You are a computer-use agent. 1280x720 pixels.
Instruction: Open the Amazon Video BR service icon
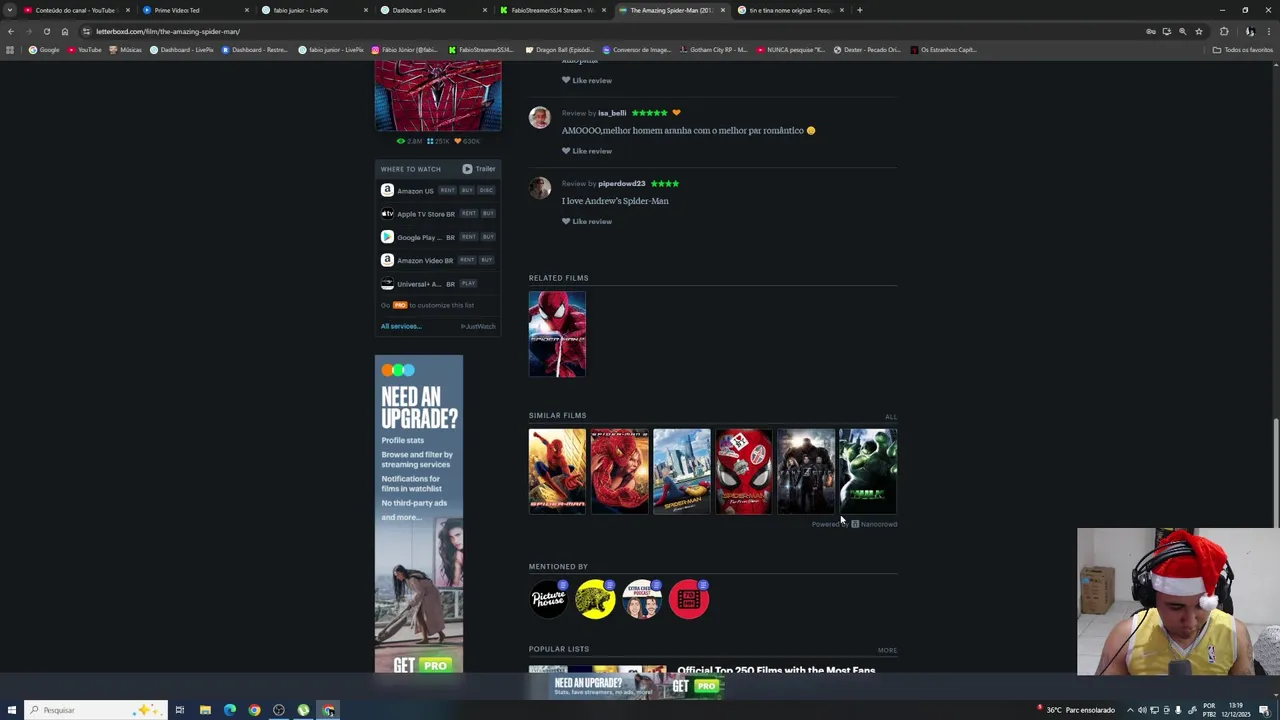click(387, 260)
